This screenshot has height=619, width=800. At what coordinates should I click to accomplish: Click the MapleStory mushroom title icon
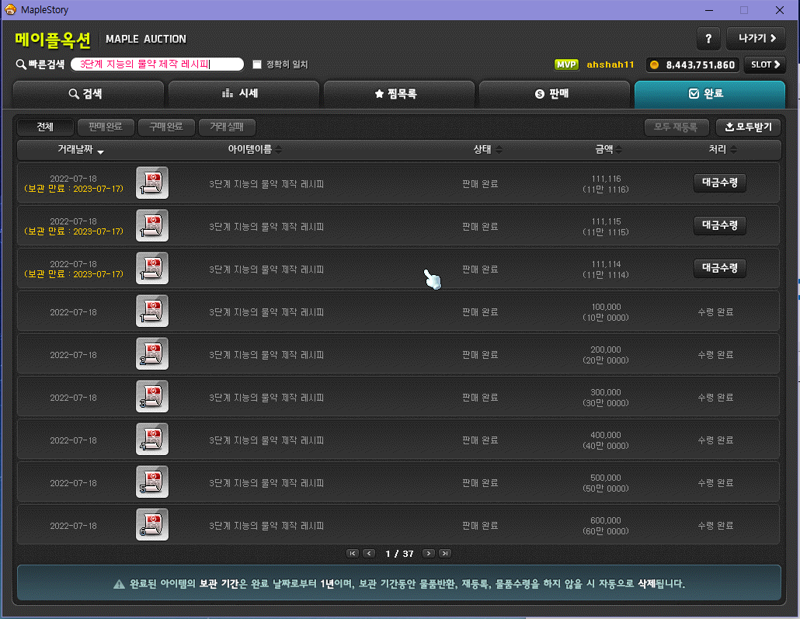point(10,10)
